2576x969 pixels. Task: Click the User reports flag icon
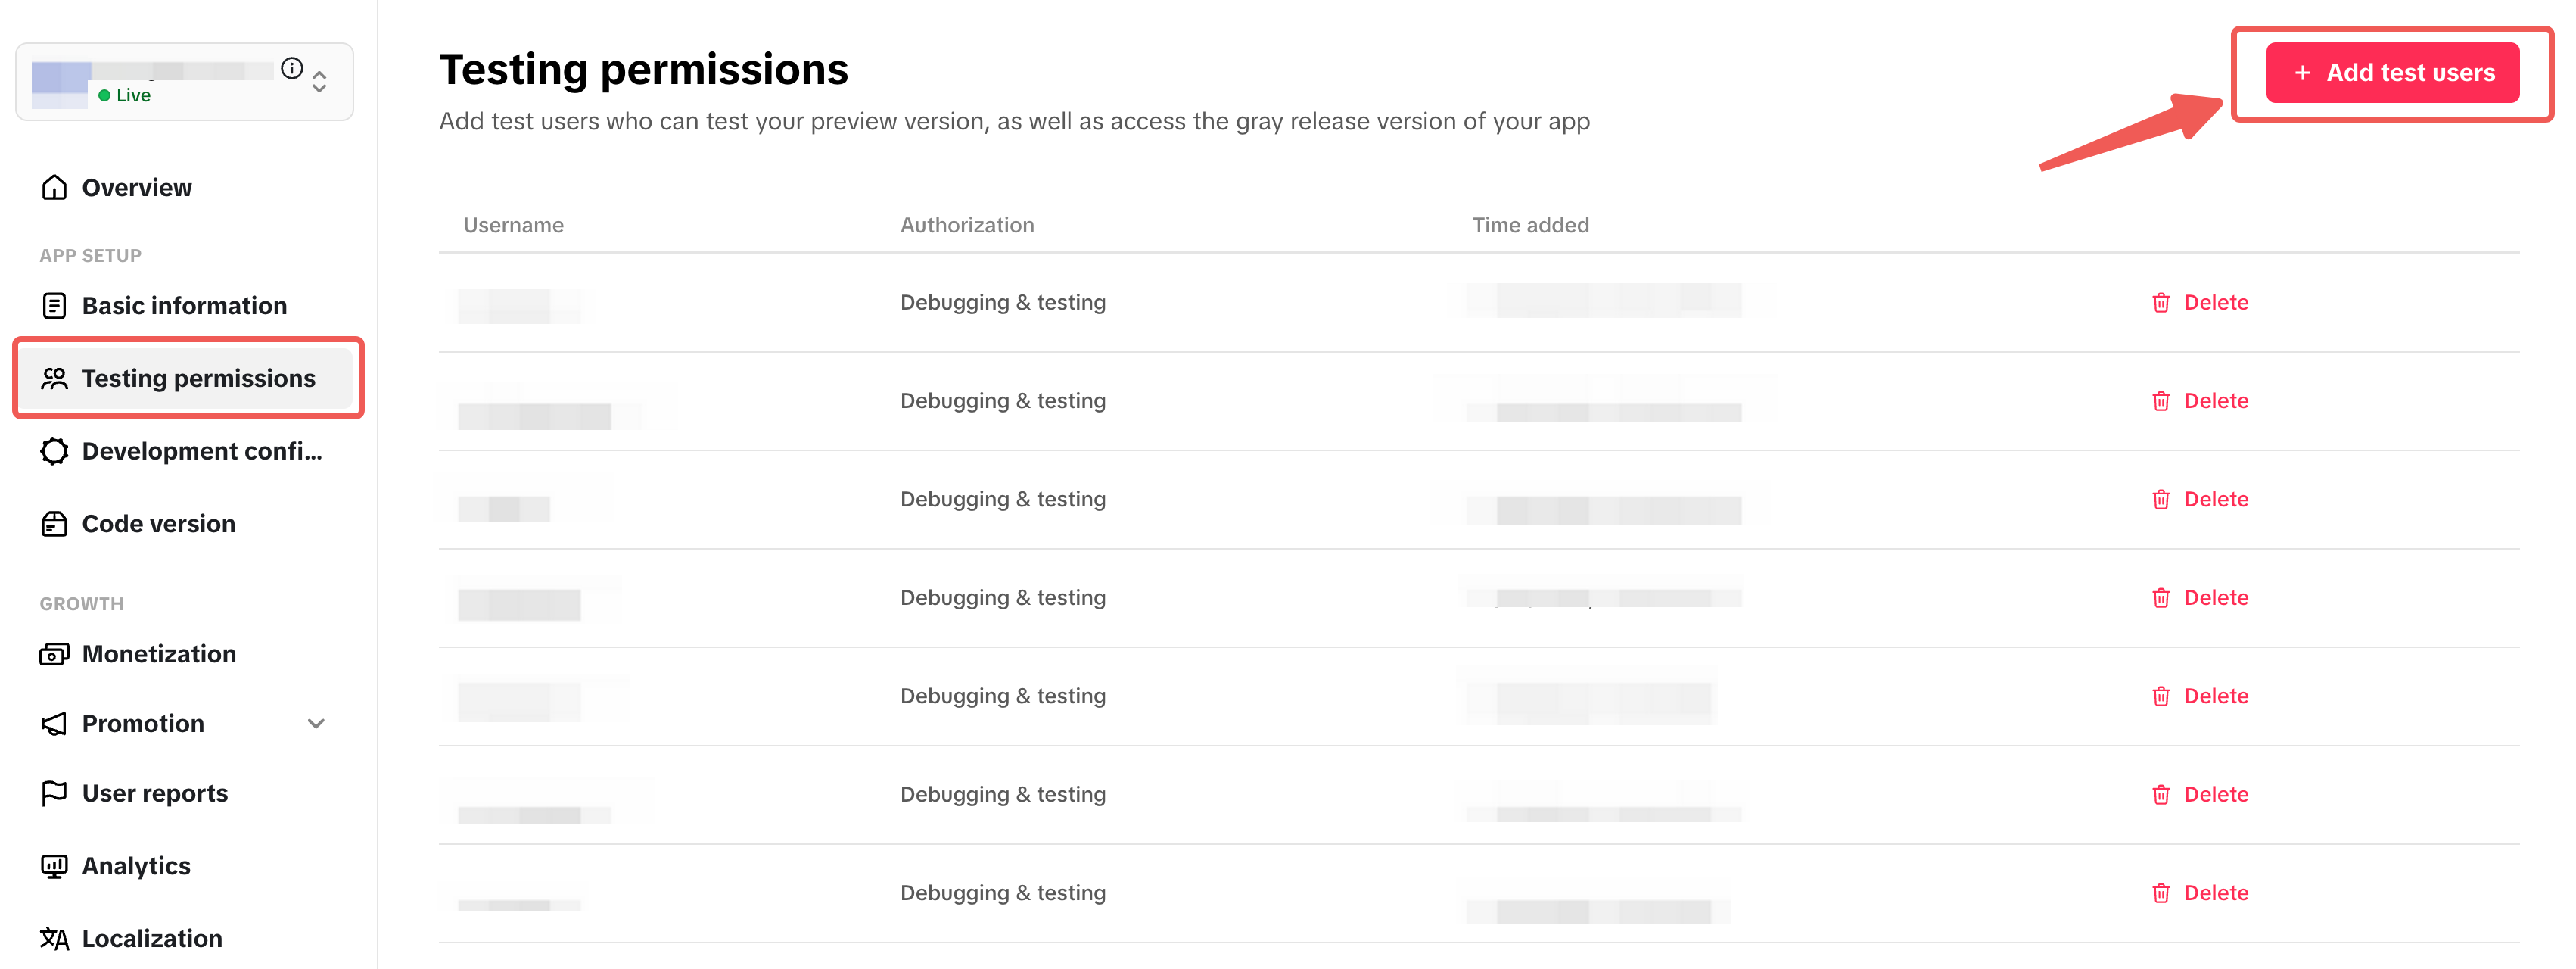coord(54,794)
